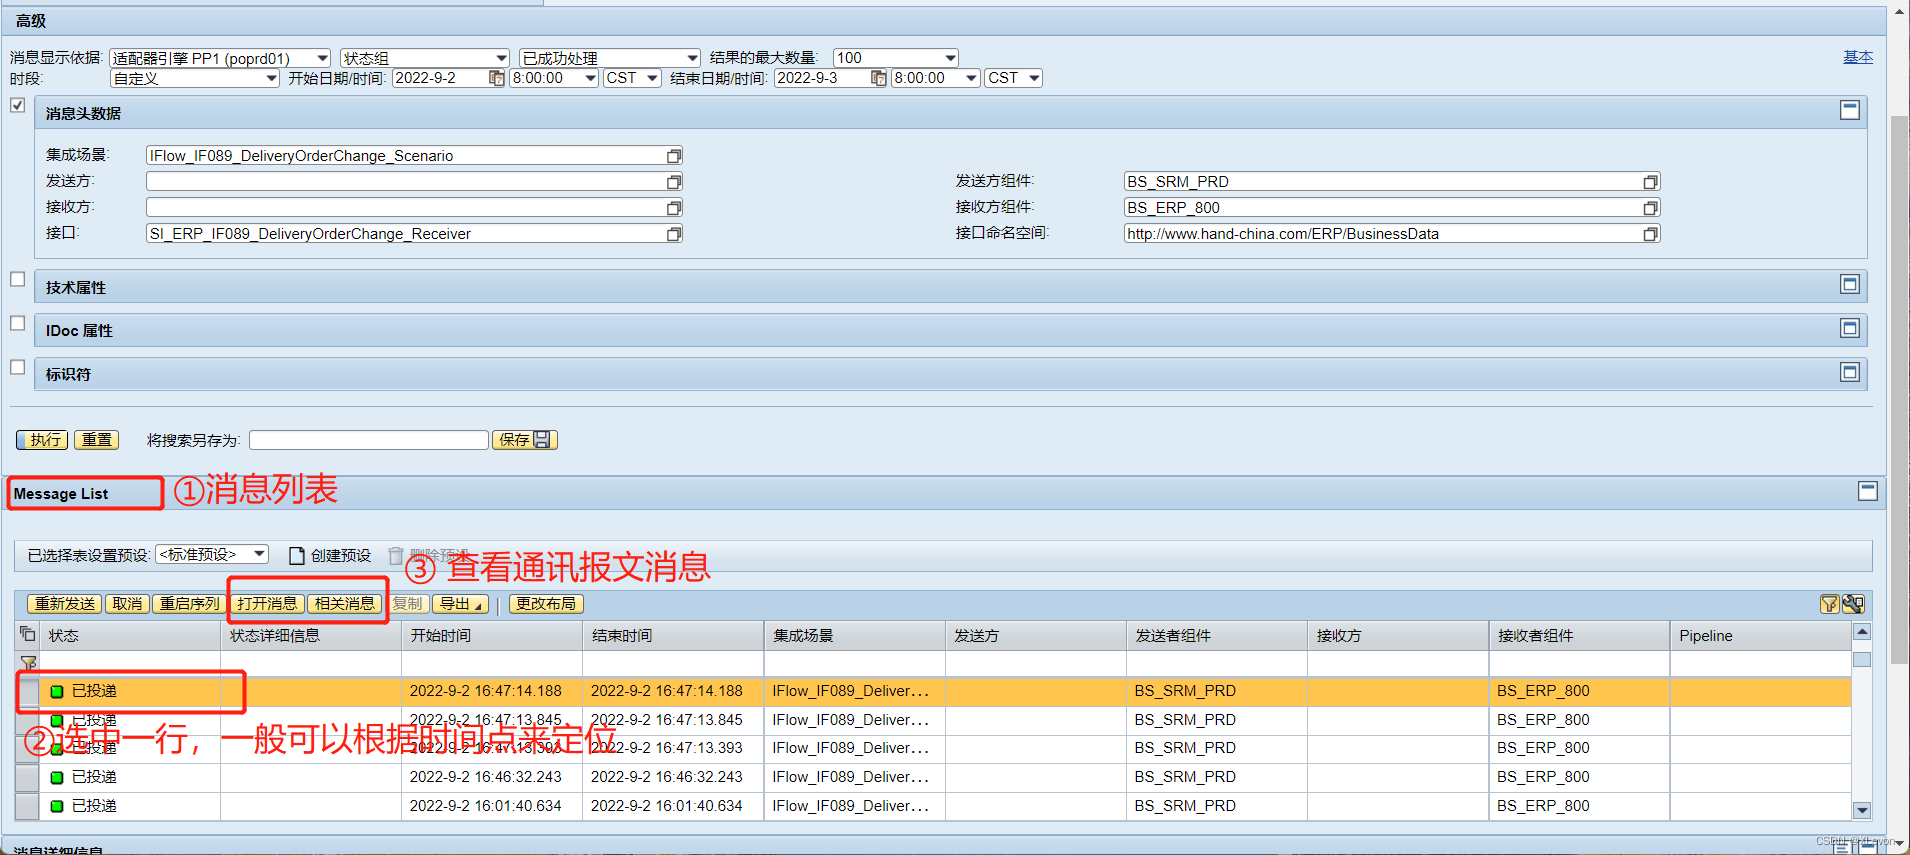Click the filter row icon under 状态
1910x855 pixels.
tap(28, 662)
